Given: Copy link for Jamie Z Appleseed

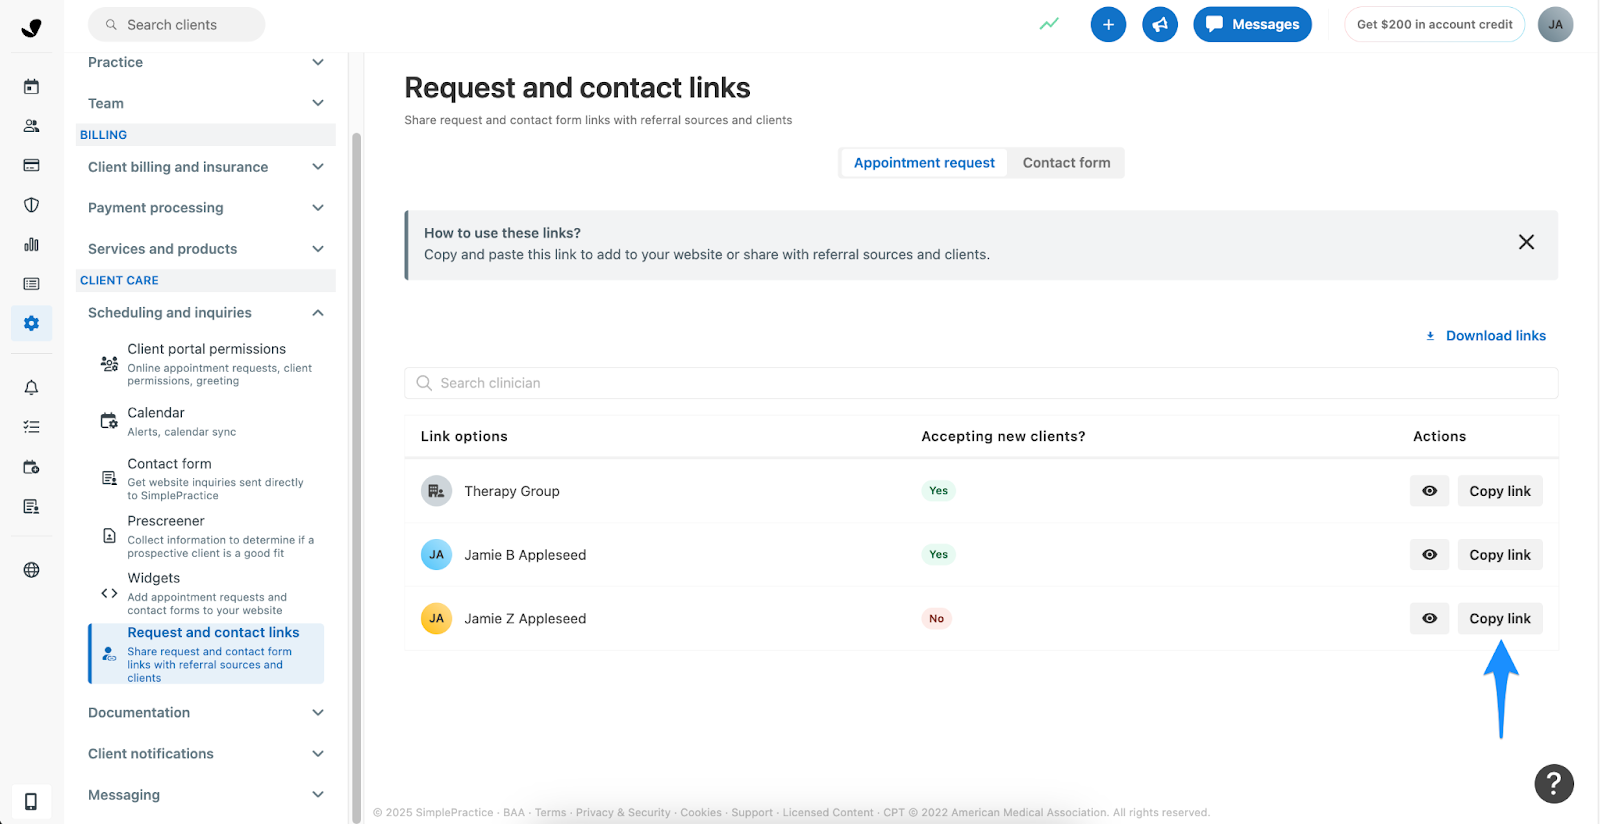Looking at the screenshot, I should 1500,619.
